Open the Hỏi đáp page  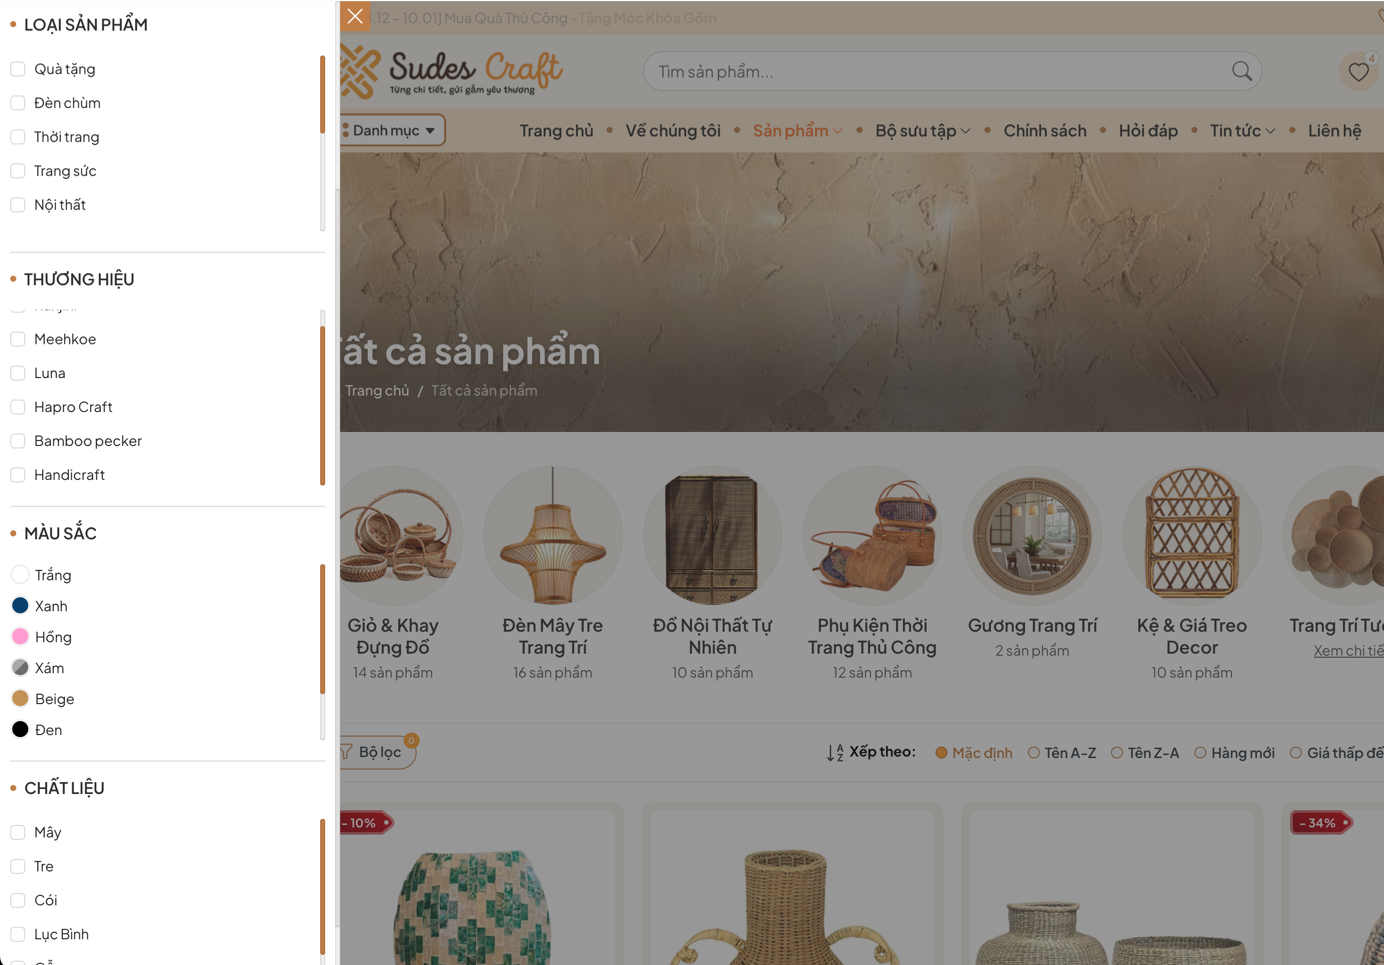[x=1148, y=130]
